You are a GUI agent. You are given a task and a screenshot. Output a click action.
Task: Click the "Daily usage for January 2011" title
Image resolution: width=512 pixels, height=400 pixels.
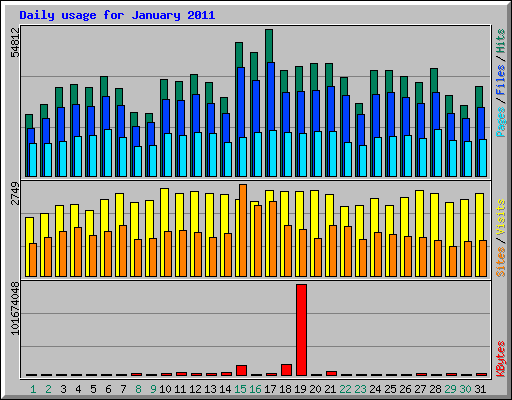point(117,15)
